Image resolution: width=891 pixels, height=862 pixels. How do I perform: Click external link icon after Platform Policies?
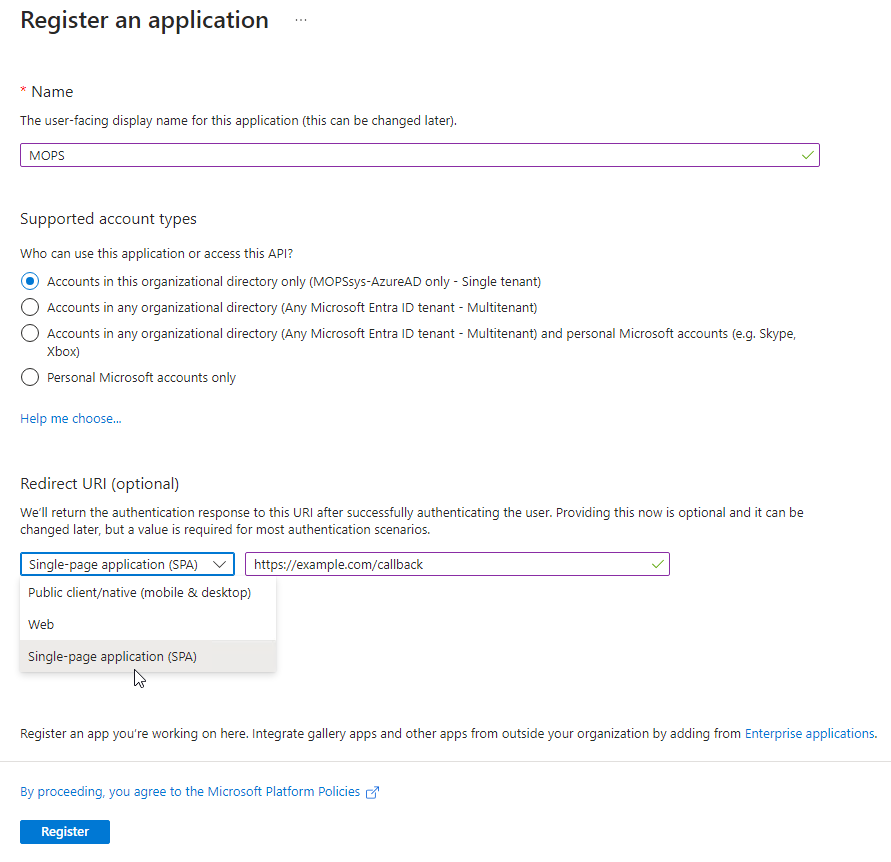pos(373,792)
